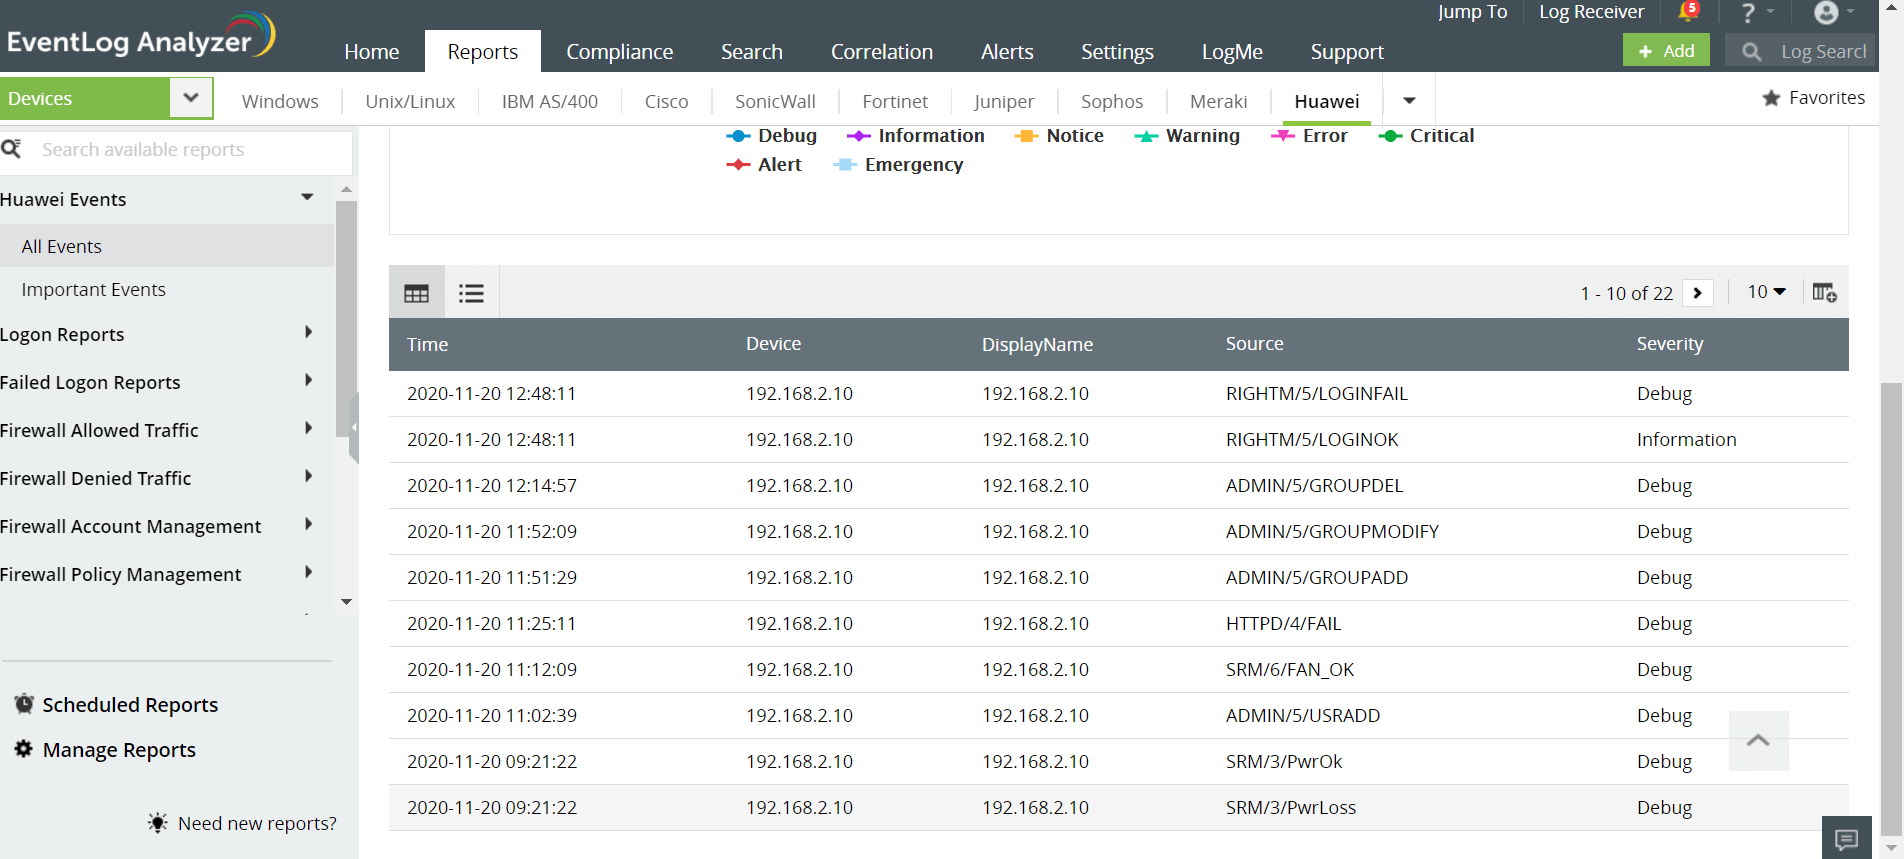The width and height of the screenshot is (1904, 859).
Task: Toggle the Emergency series in legend
Action: click(x=898, y=165)
